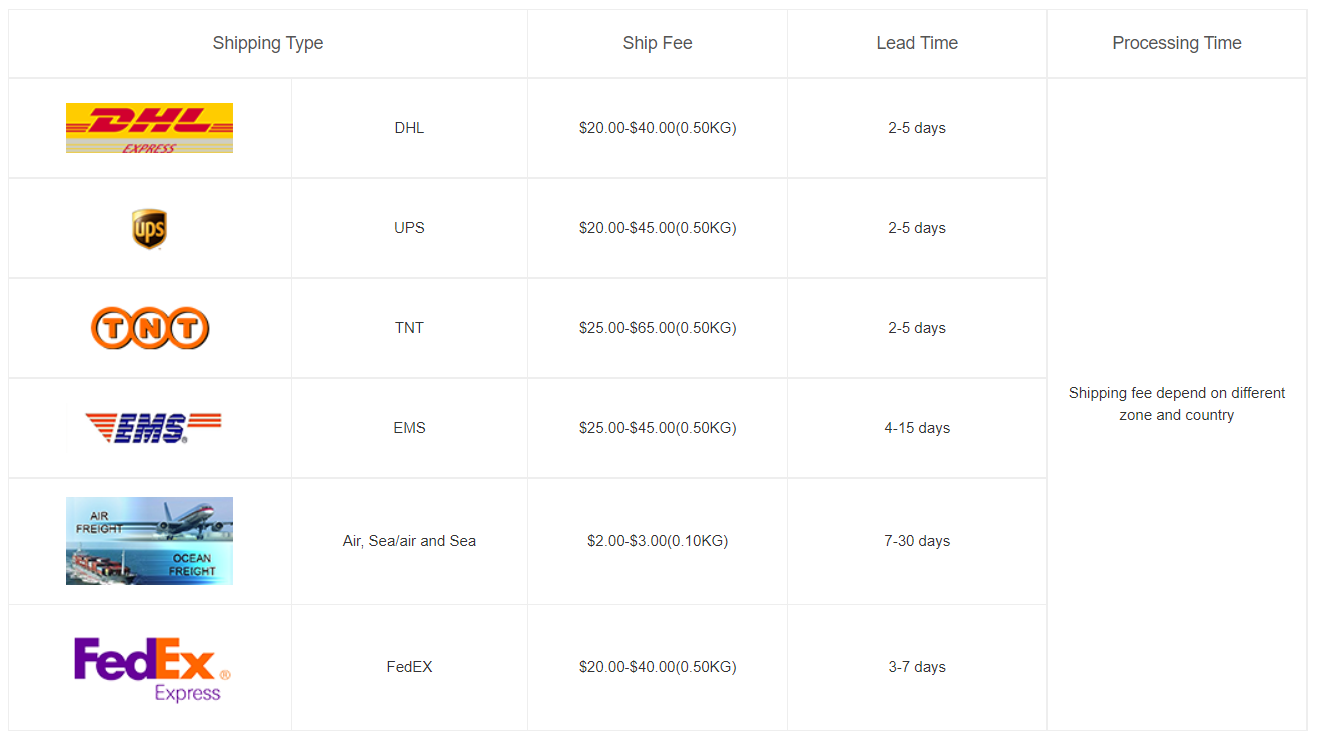Image resolution: width=1317 pixels, height=740 pixels.
Task: Select the Shipping Type column header
Action: point(268,43)
